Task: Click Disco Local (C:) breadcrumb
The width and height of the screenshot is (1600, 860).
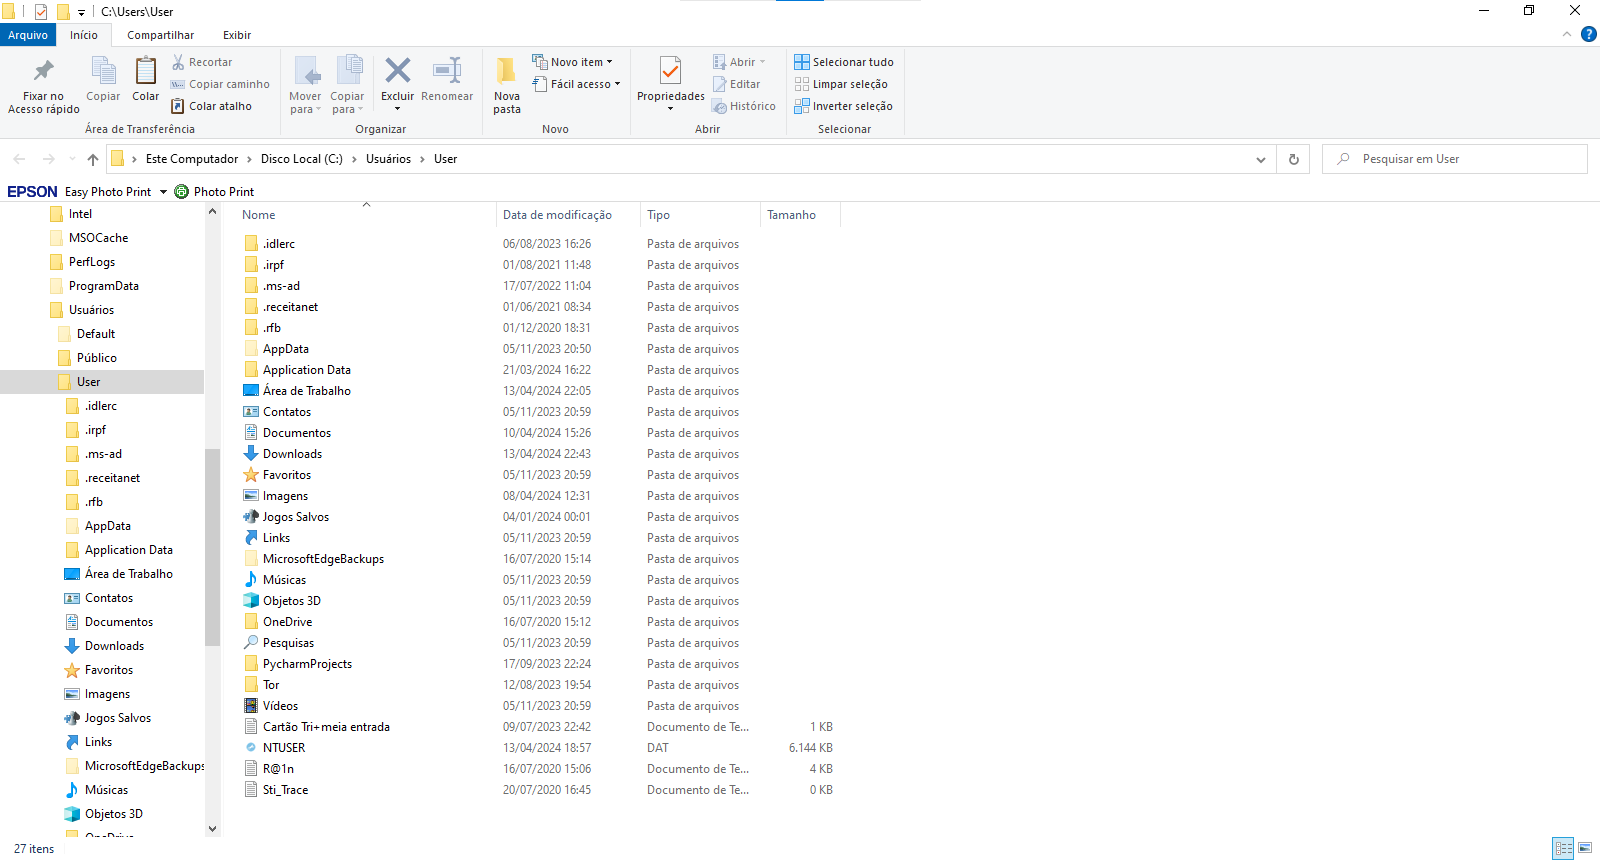Action: tap(302, 159)
